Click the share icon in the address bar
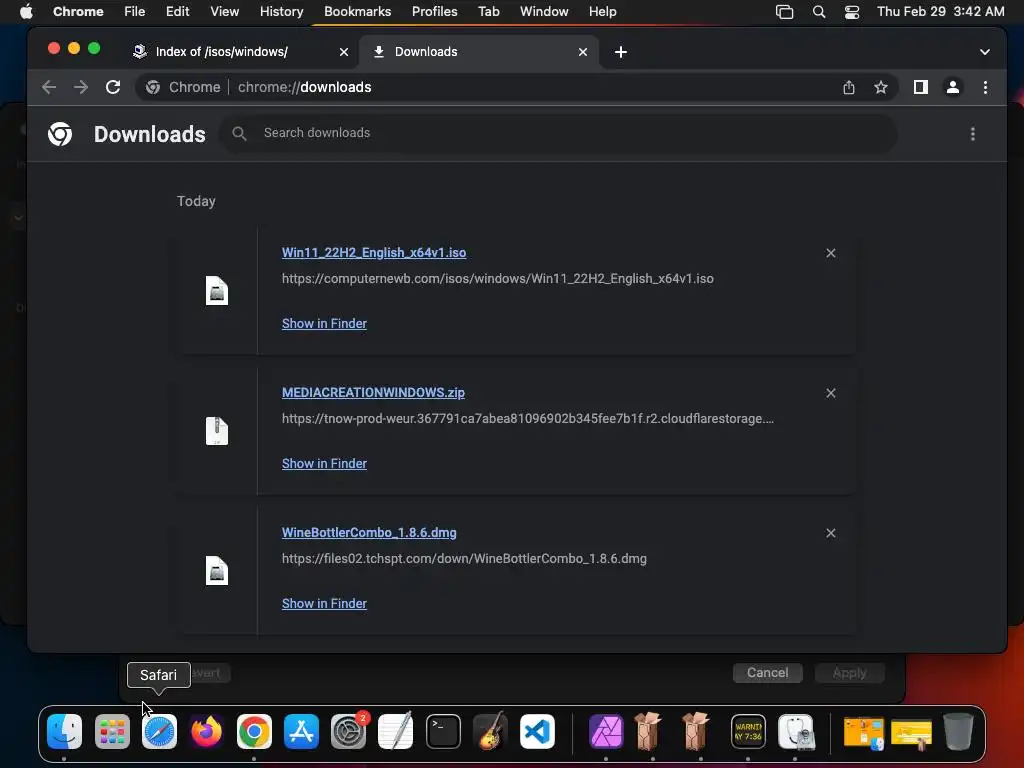1024x768 pixels. 848,87
